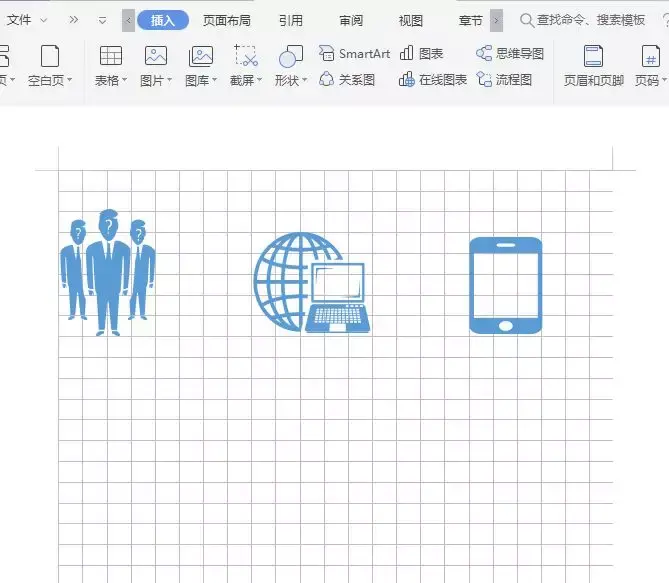
Task: Open 页眉和页脚 header and footer
Action: click(x=593, y=66)
